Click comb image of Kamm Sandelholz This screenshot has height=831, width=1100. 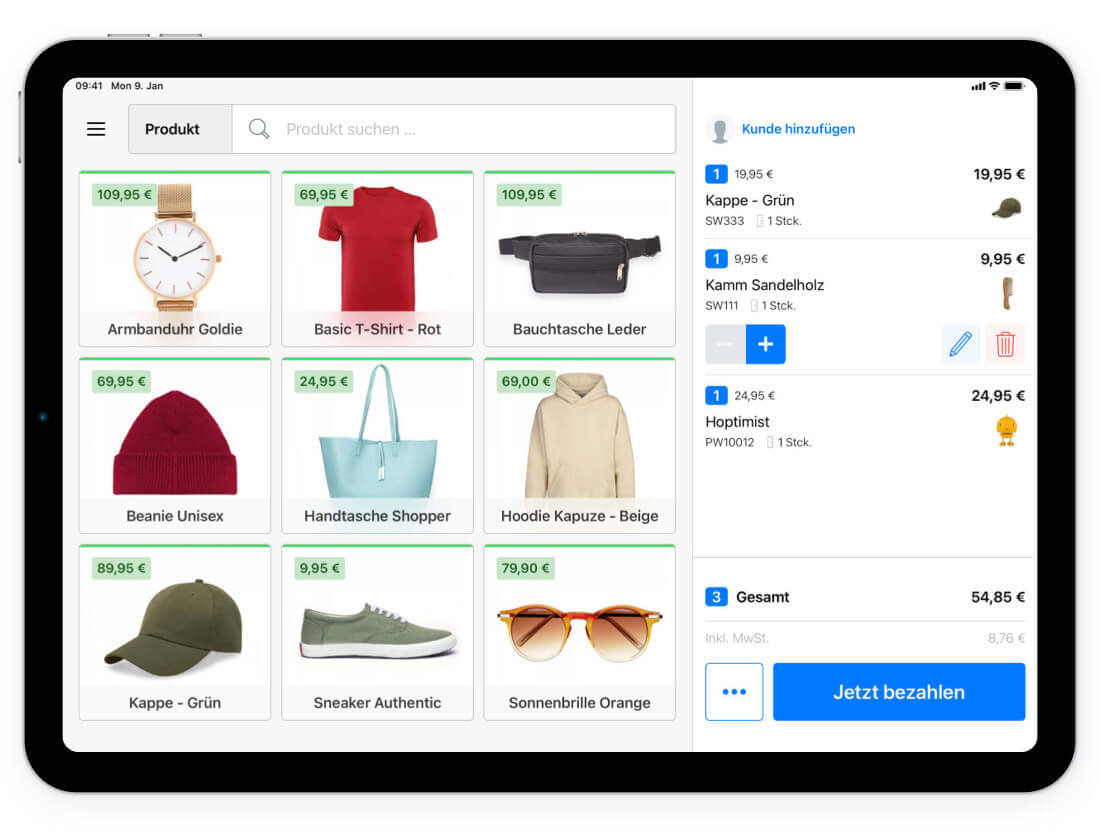1007,293
